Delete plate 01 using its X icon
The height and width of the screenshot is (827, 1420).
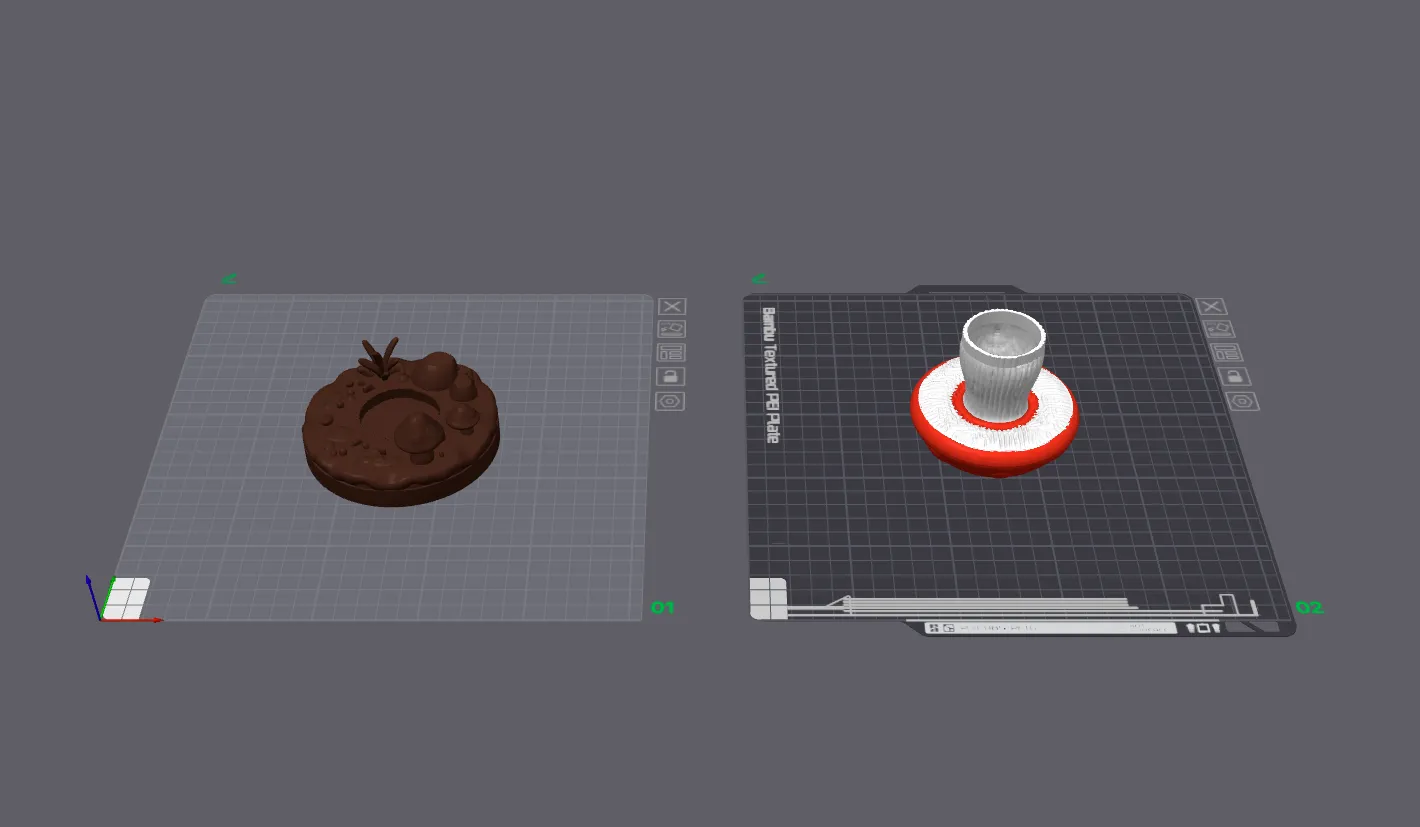click(672, 307)
